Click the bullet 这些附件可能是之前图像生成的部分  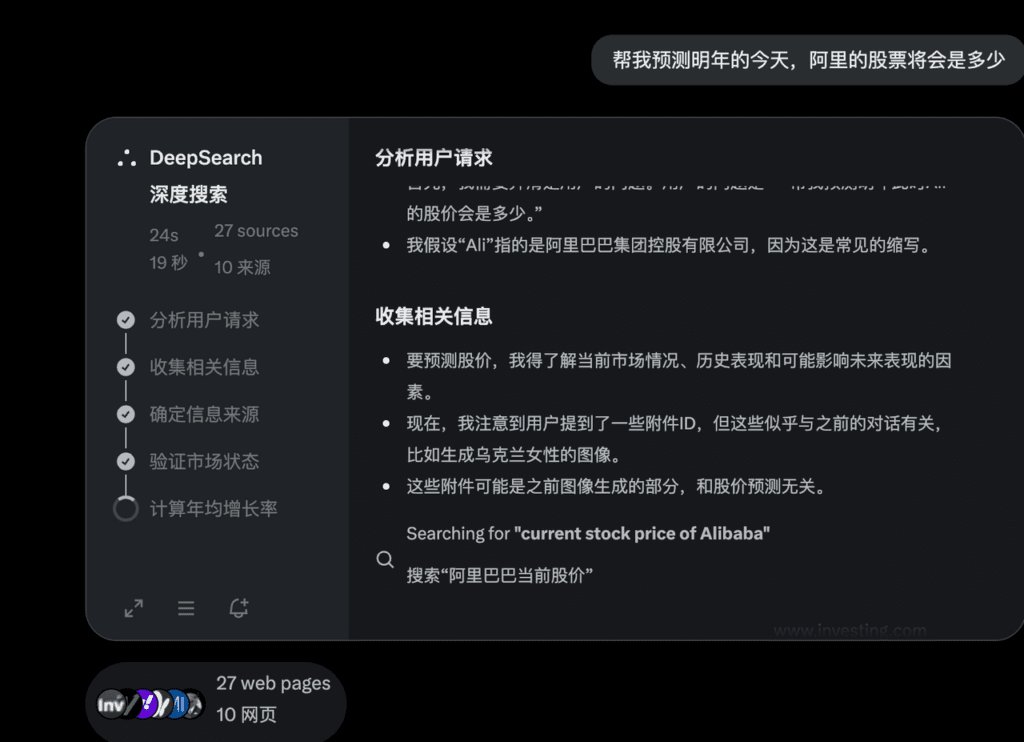tap(616, 487)
